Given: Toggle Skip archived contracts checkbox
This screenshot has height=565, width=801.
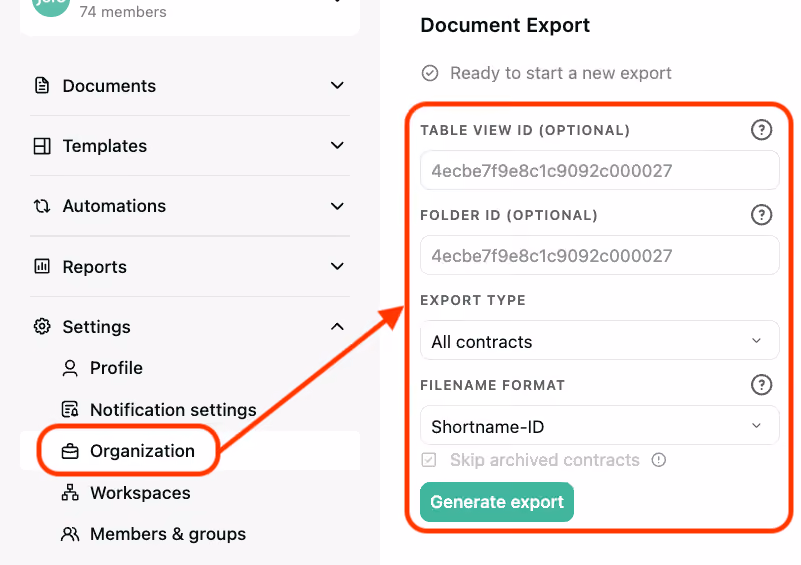Looking at the screenshot, I should (x=429, y=460).
